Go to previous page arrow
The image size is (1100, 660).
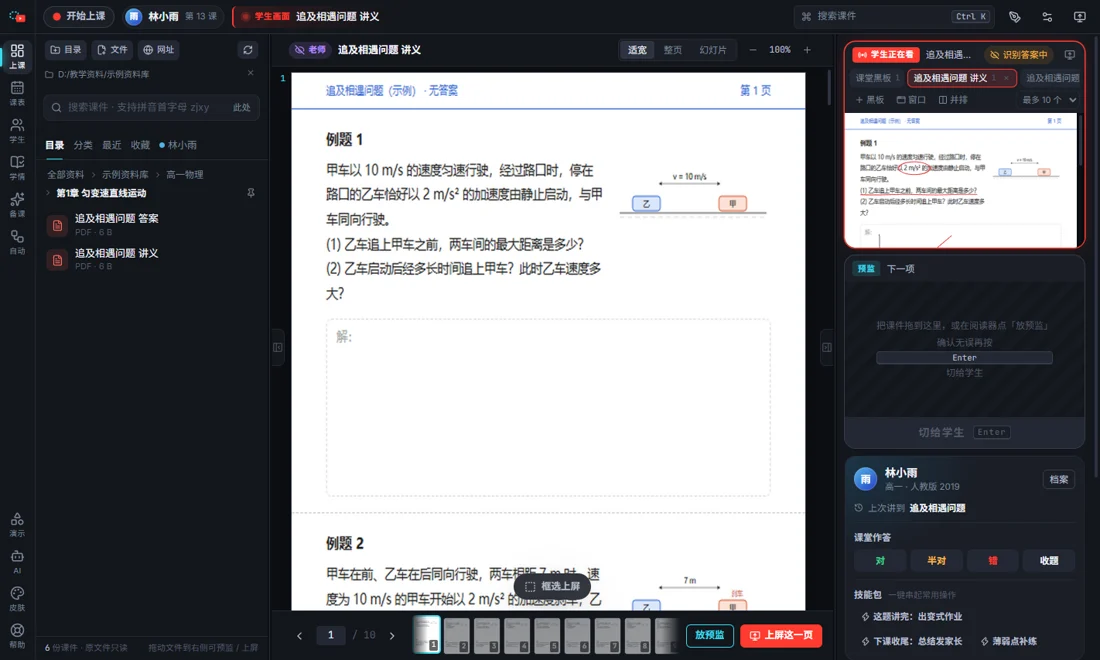click(300, 635)
